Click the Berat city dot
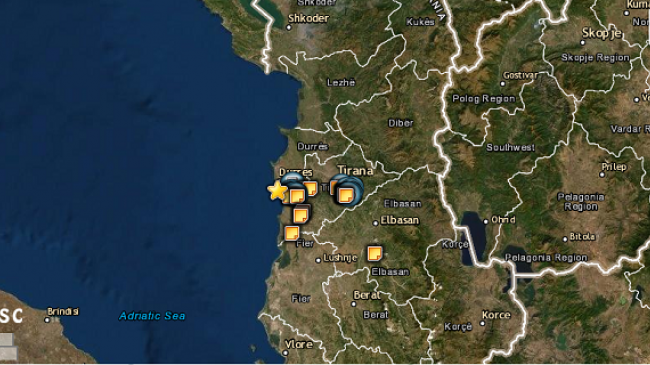This screenshot has height=365, width=650. [x=354, y=304]
